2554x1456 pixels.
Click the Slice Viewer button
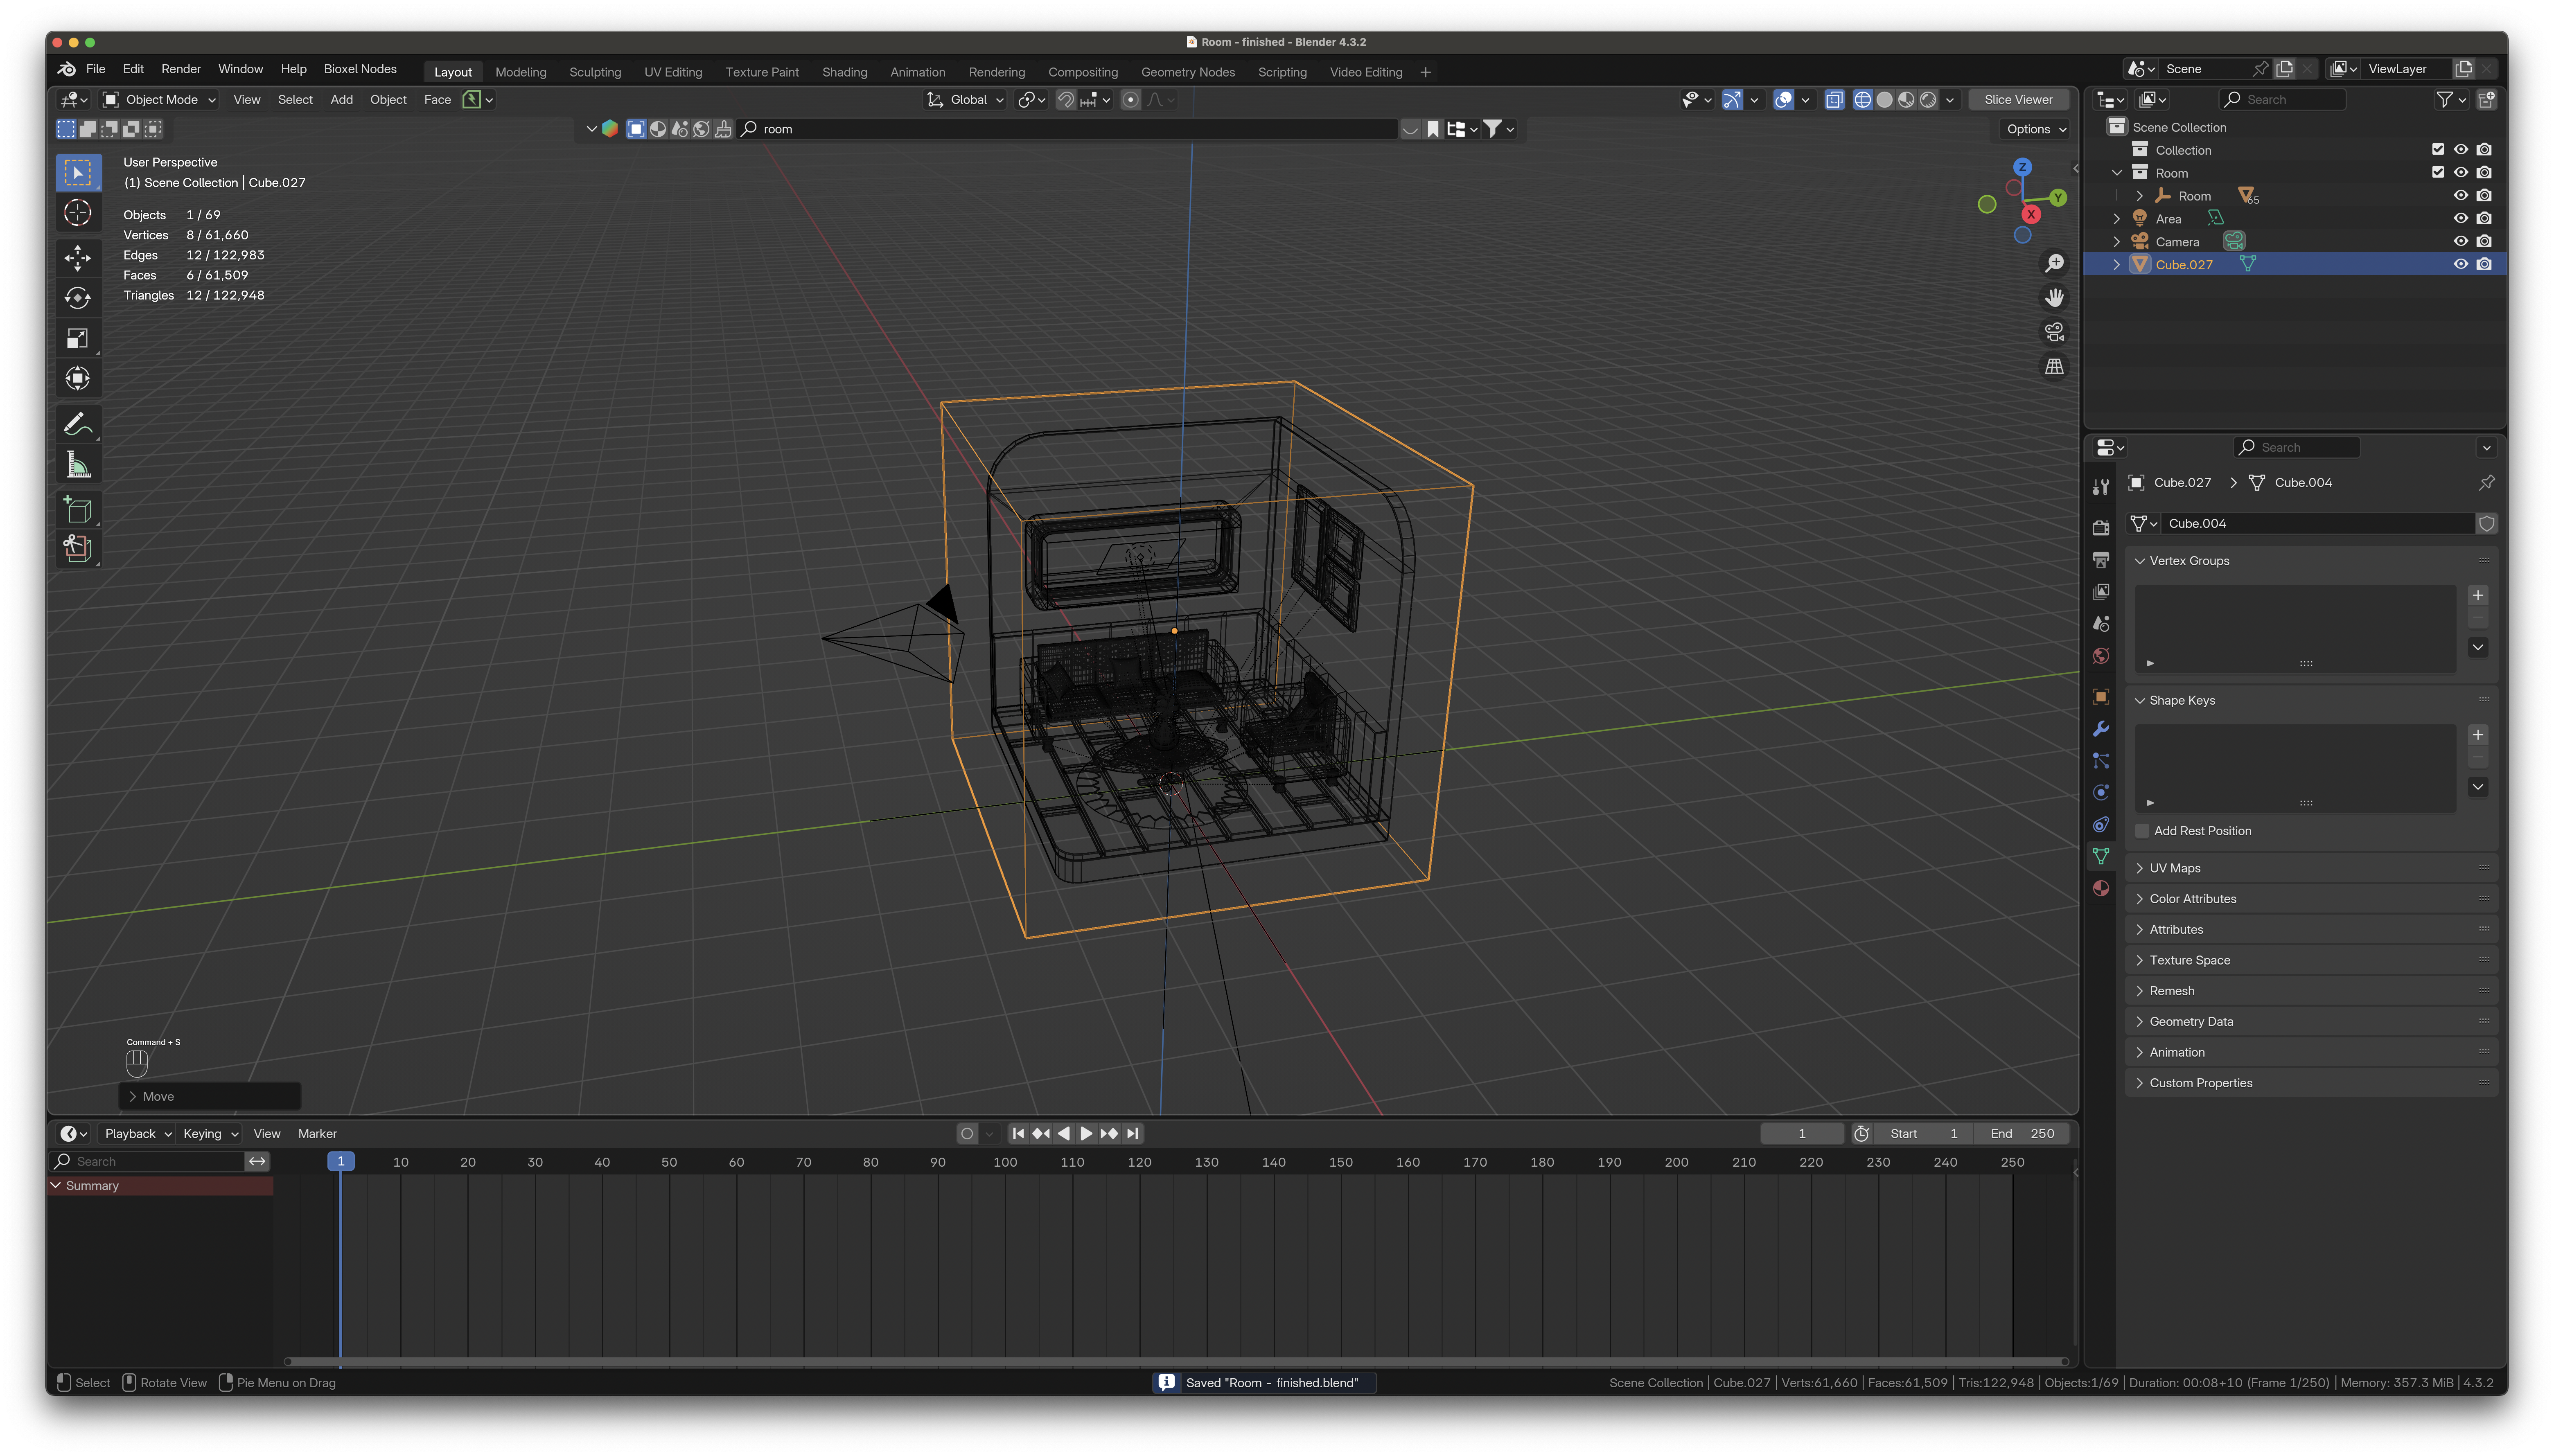point(2018,100)
